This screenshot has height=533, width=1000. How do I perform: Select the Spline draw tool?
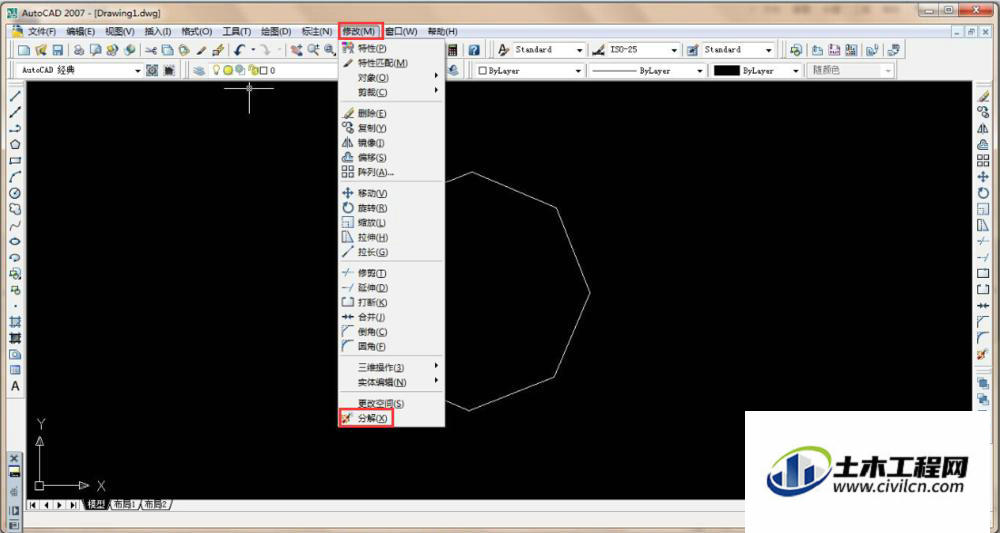15,225
